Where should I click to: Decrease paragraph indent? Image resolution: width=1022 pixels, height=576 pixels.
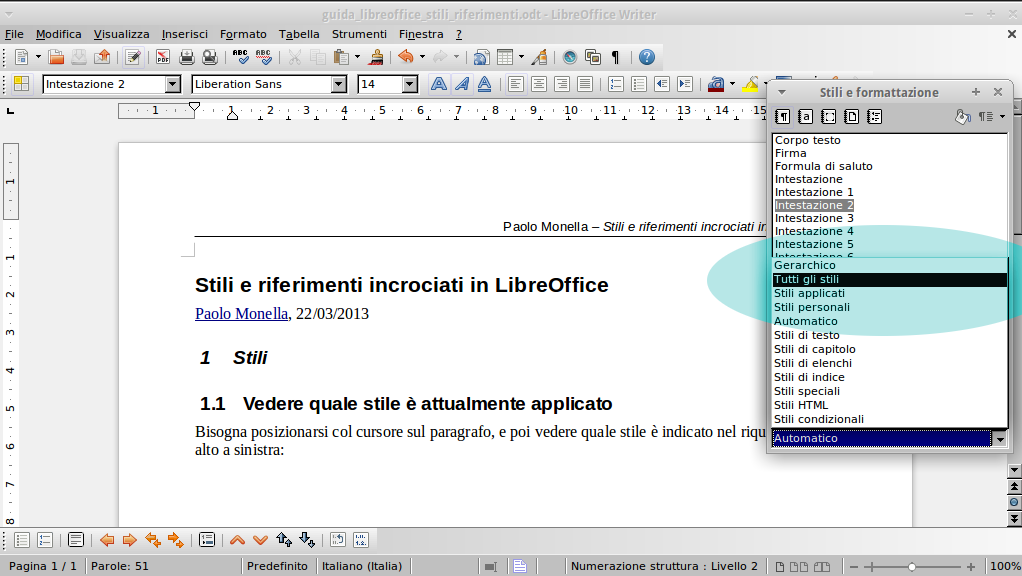pos(662,84)
